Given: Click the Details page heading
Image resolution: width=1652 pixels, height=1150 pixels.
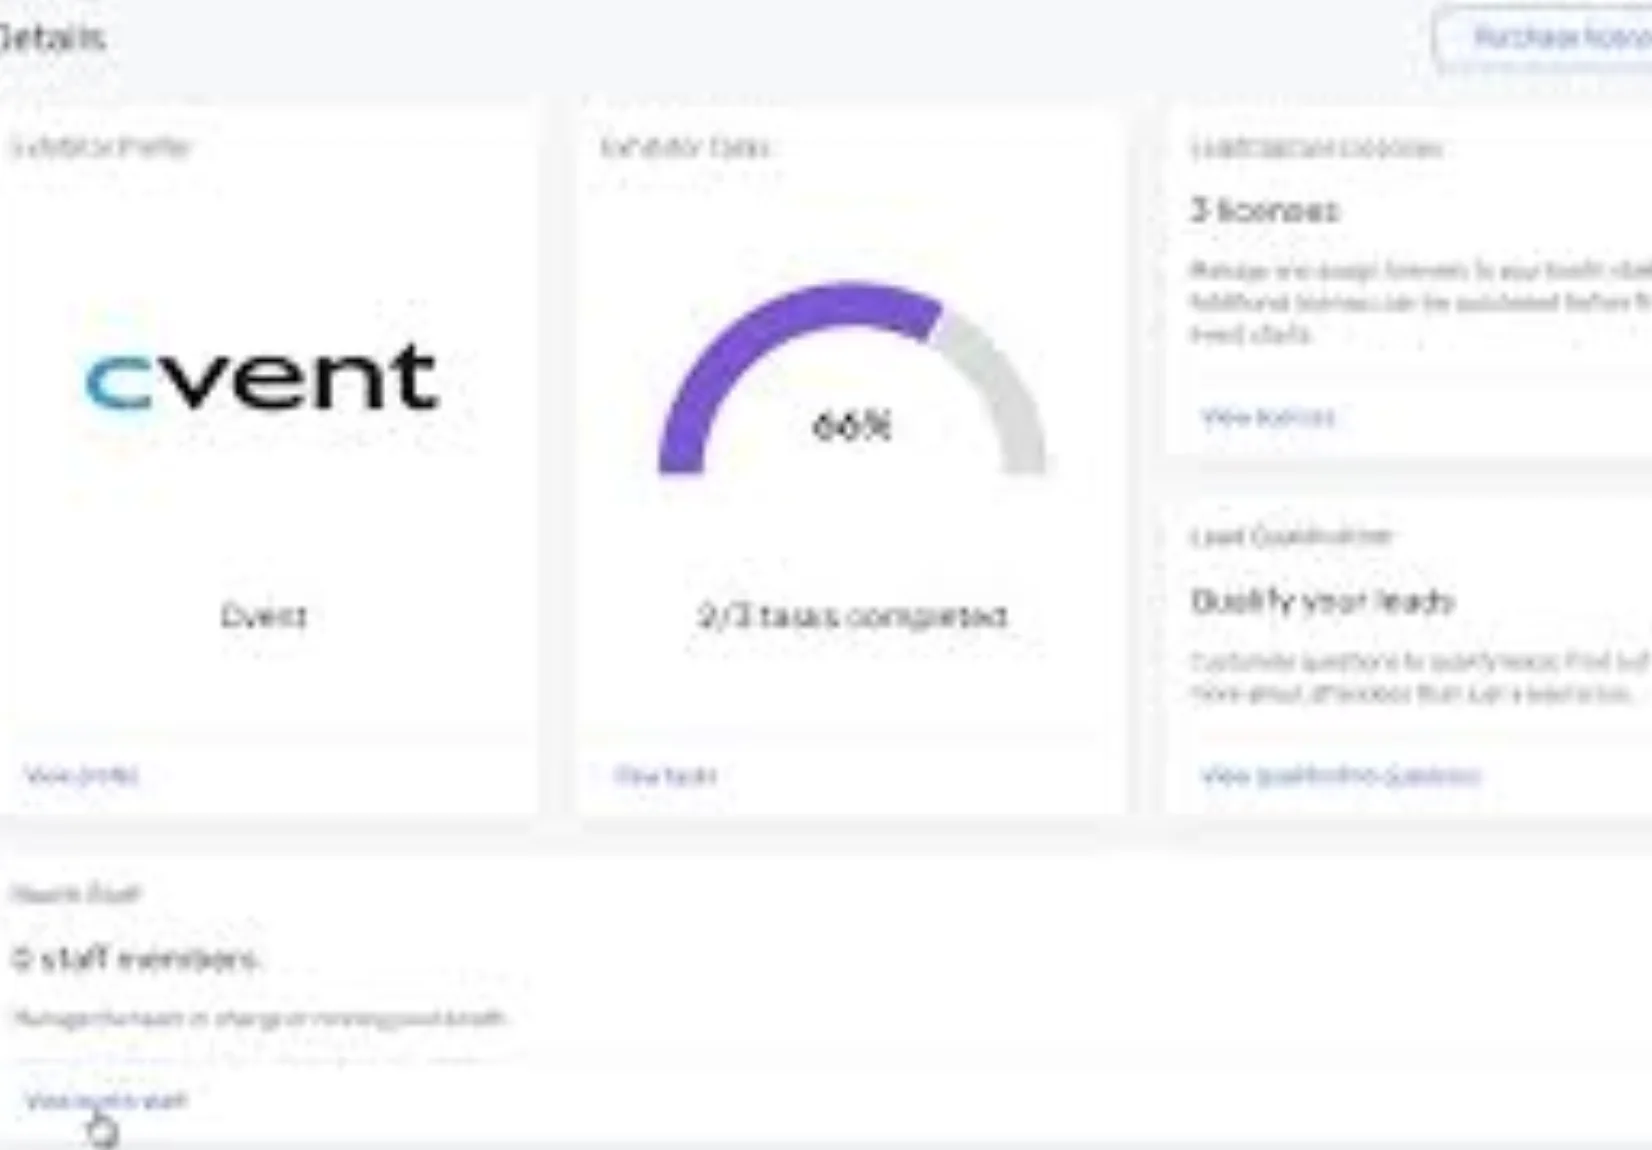Looking at the screenshot, I should 52,38.
